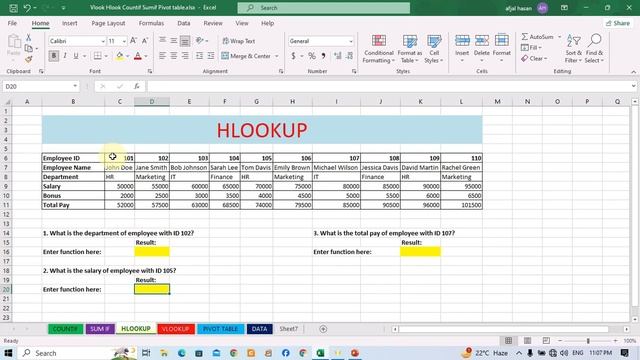Screen dimensions: 640x360
Task: Toggle Italic formatting
Action: 64,56
